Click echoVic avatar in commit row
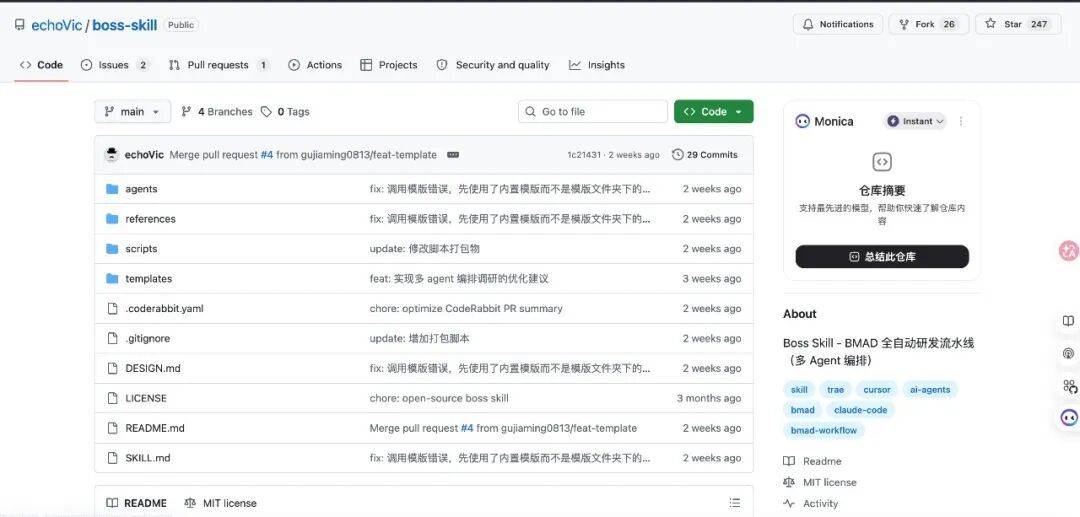This screenshot has width=1080, height=517. point(112,155)
